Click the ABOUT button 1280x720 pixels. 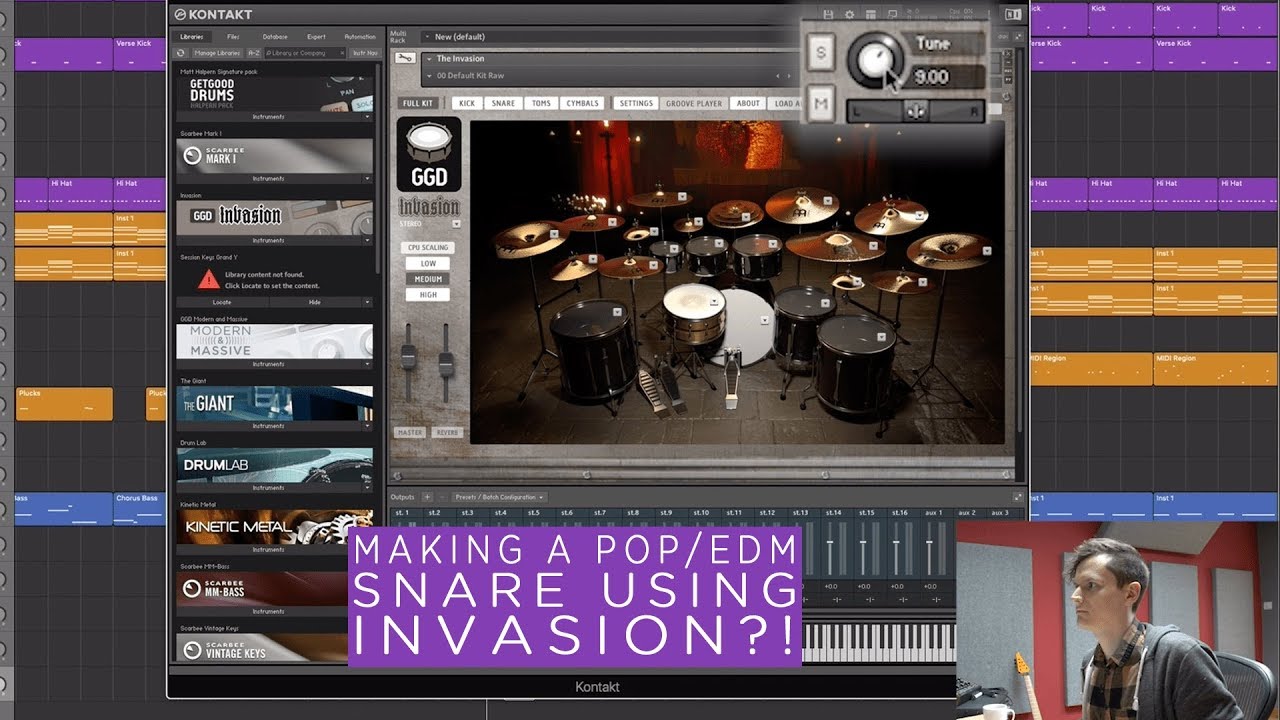click(x=749, y=103)
